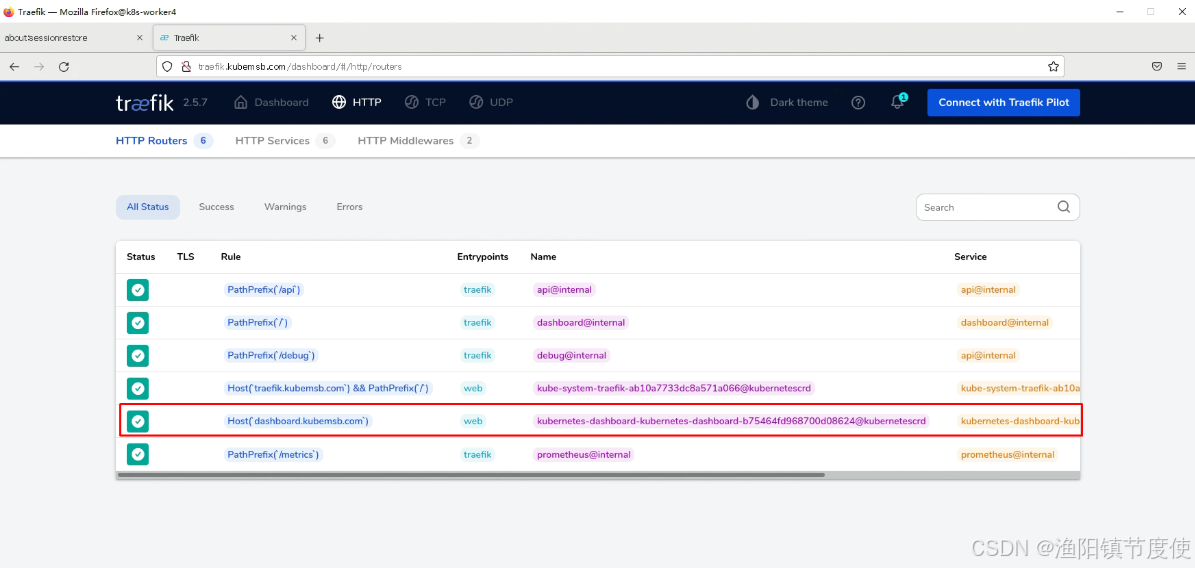Viewport: 1195px width, 568px height.
Task: Open the help question mark icon
Action: pyautogui.click(x=858, y=102)
